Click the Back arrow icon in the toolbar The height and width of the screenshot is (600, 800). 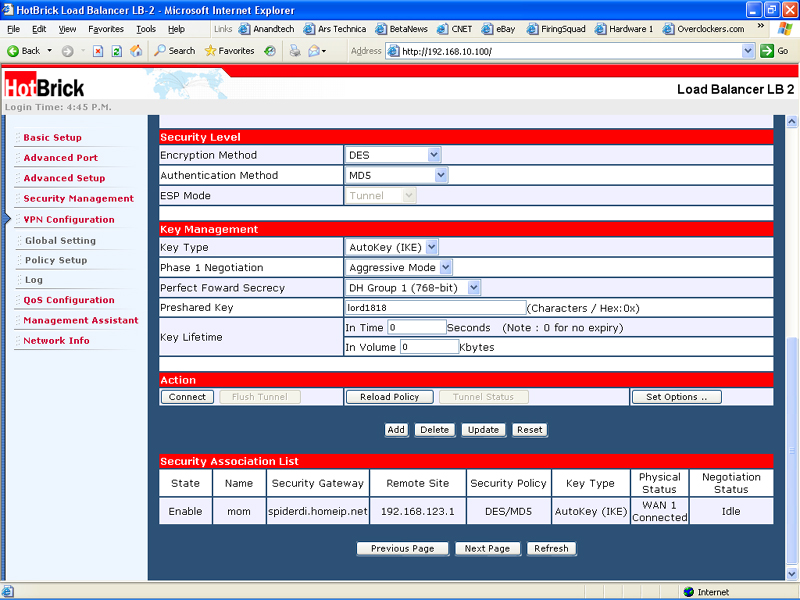13,51
